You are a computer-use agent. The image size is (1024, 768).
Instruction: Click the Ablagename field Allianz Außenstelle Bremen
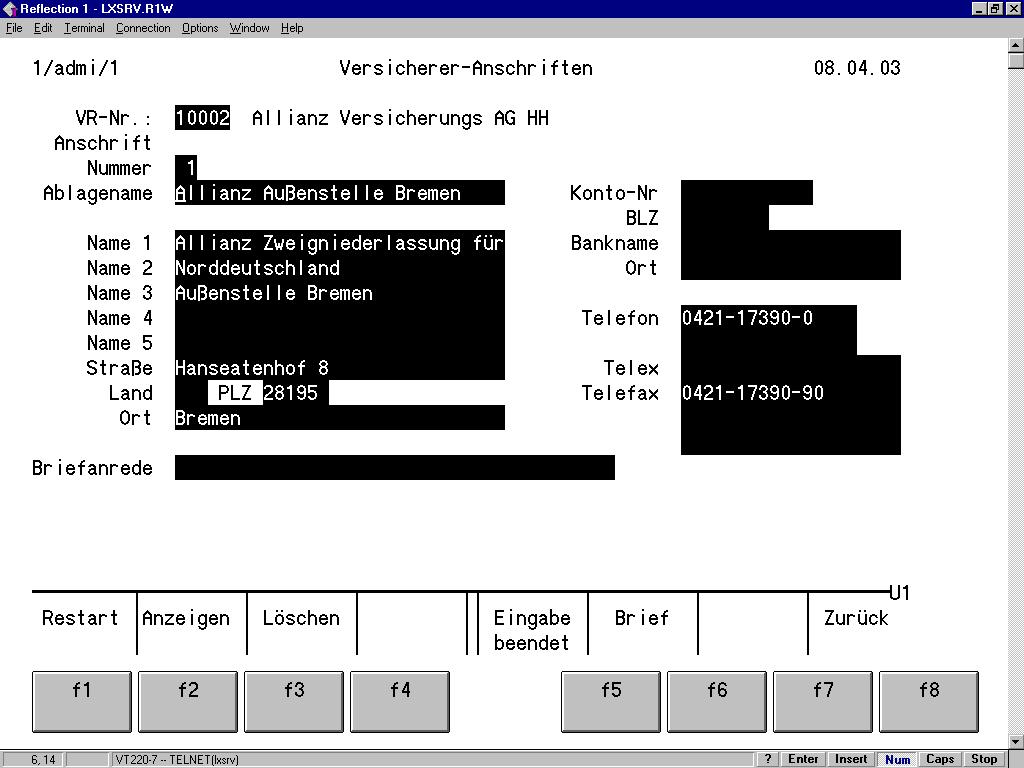[x=340, y=193]
